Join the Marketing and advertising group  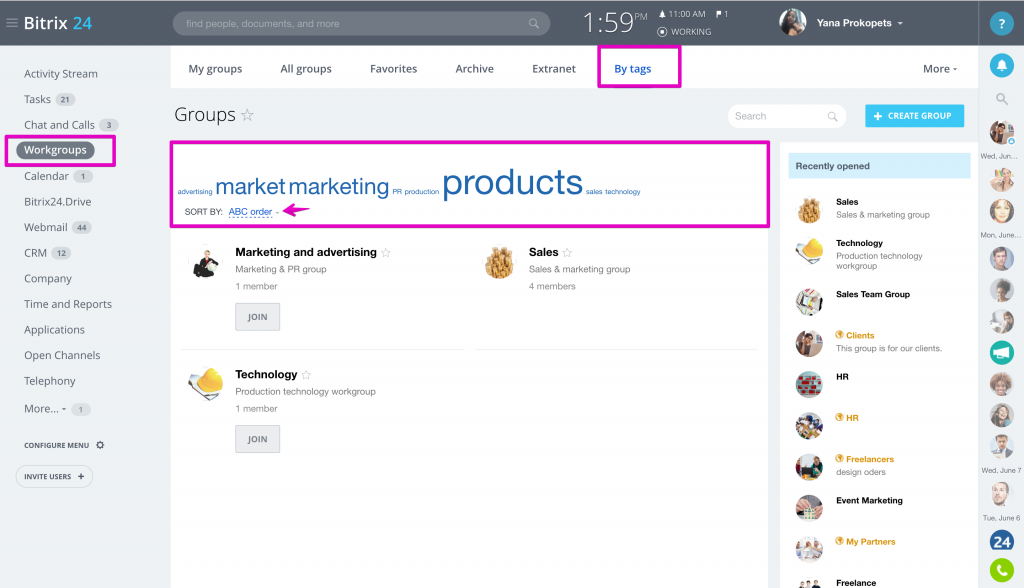[257, 317]
